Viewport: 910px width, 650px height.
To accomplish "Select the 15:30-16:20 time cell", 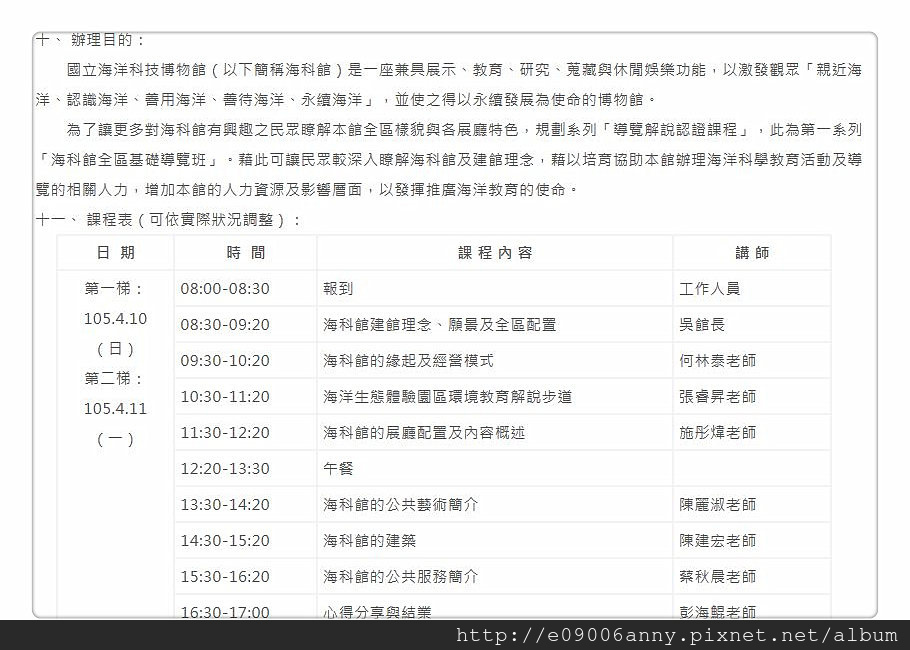I will pyautogui.click(x=245, y=576).
